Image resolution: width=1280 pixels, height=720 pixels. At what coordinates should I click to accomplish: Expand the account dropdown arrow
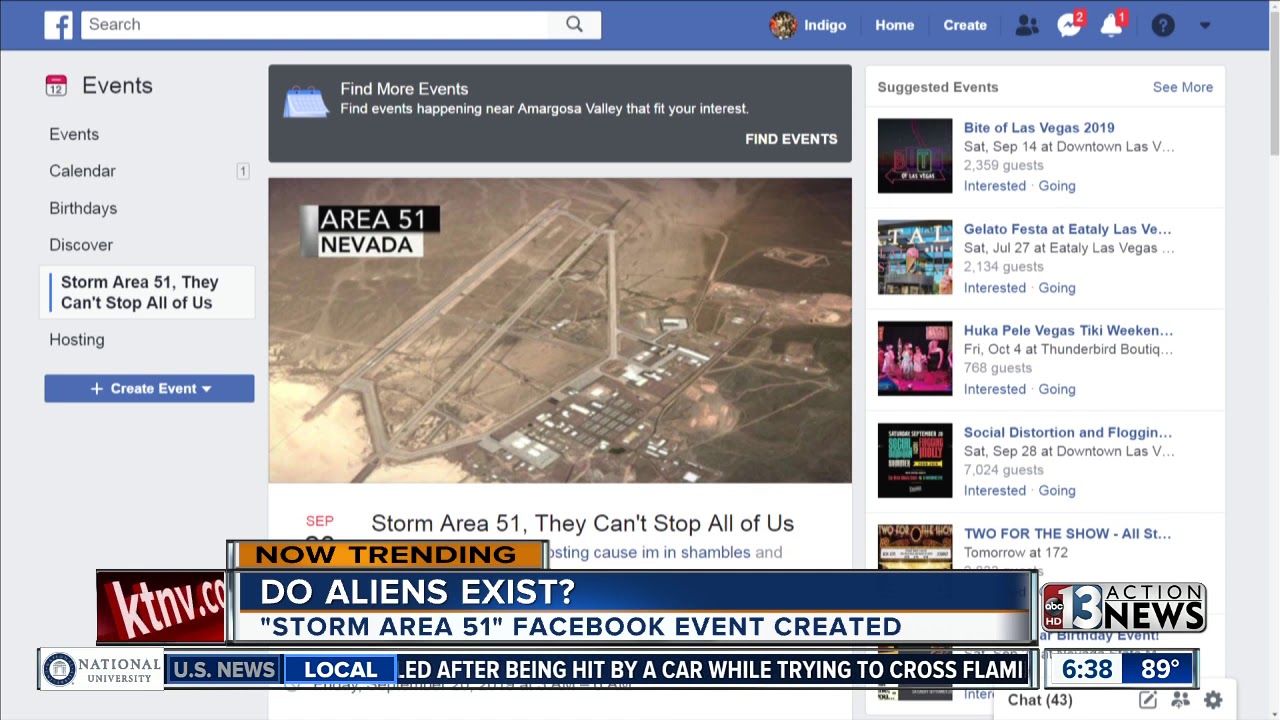pos(1205,25)
